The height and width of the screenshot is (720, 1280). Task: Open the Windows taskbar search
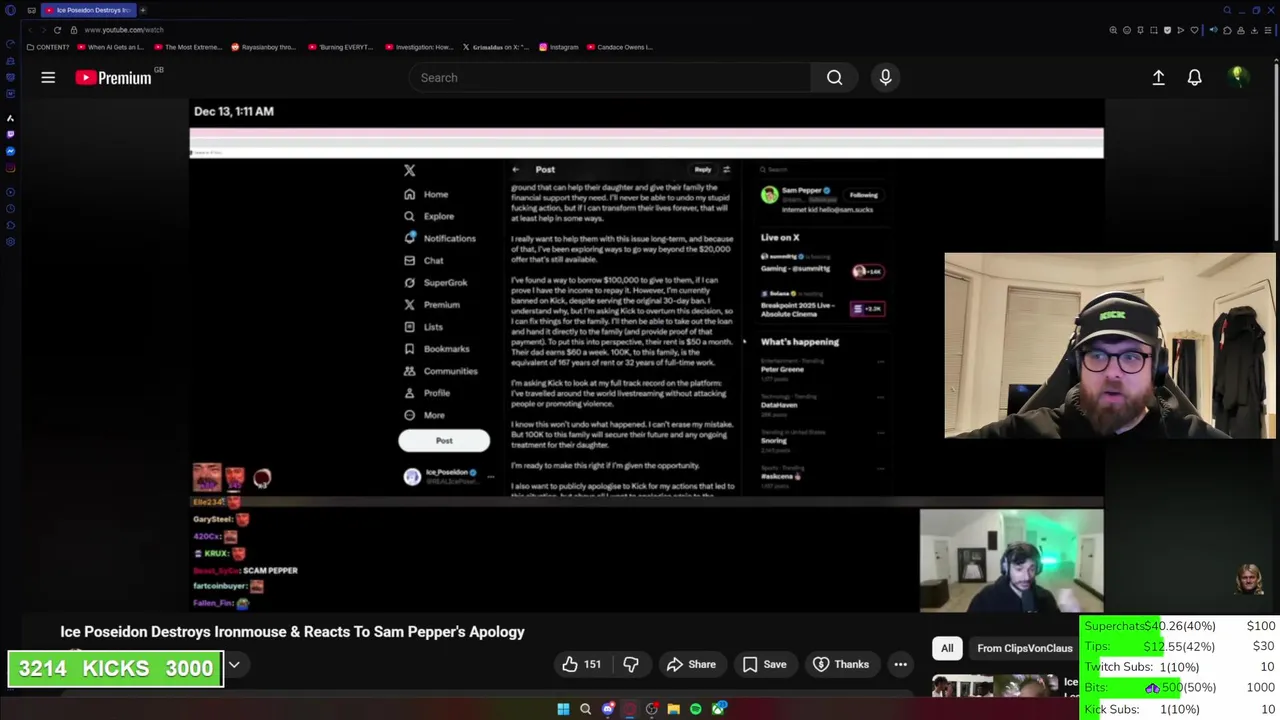585,709
